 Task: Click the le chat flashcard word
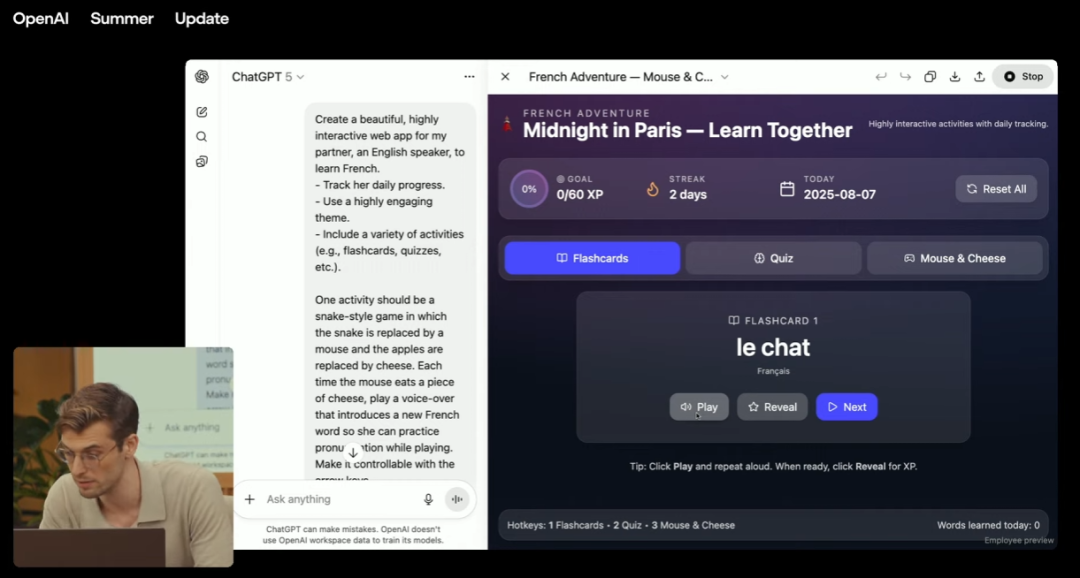773,347
